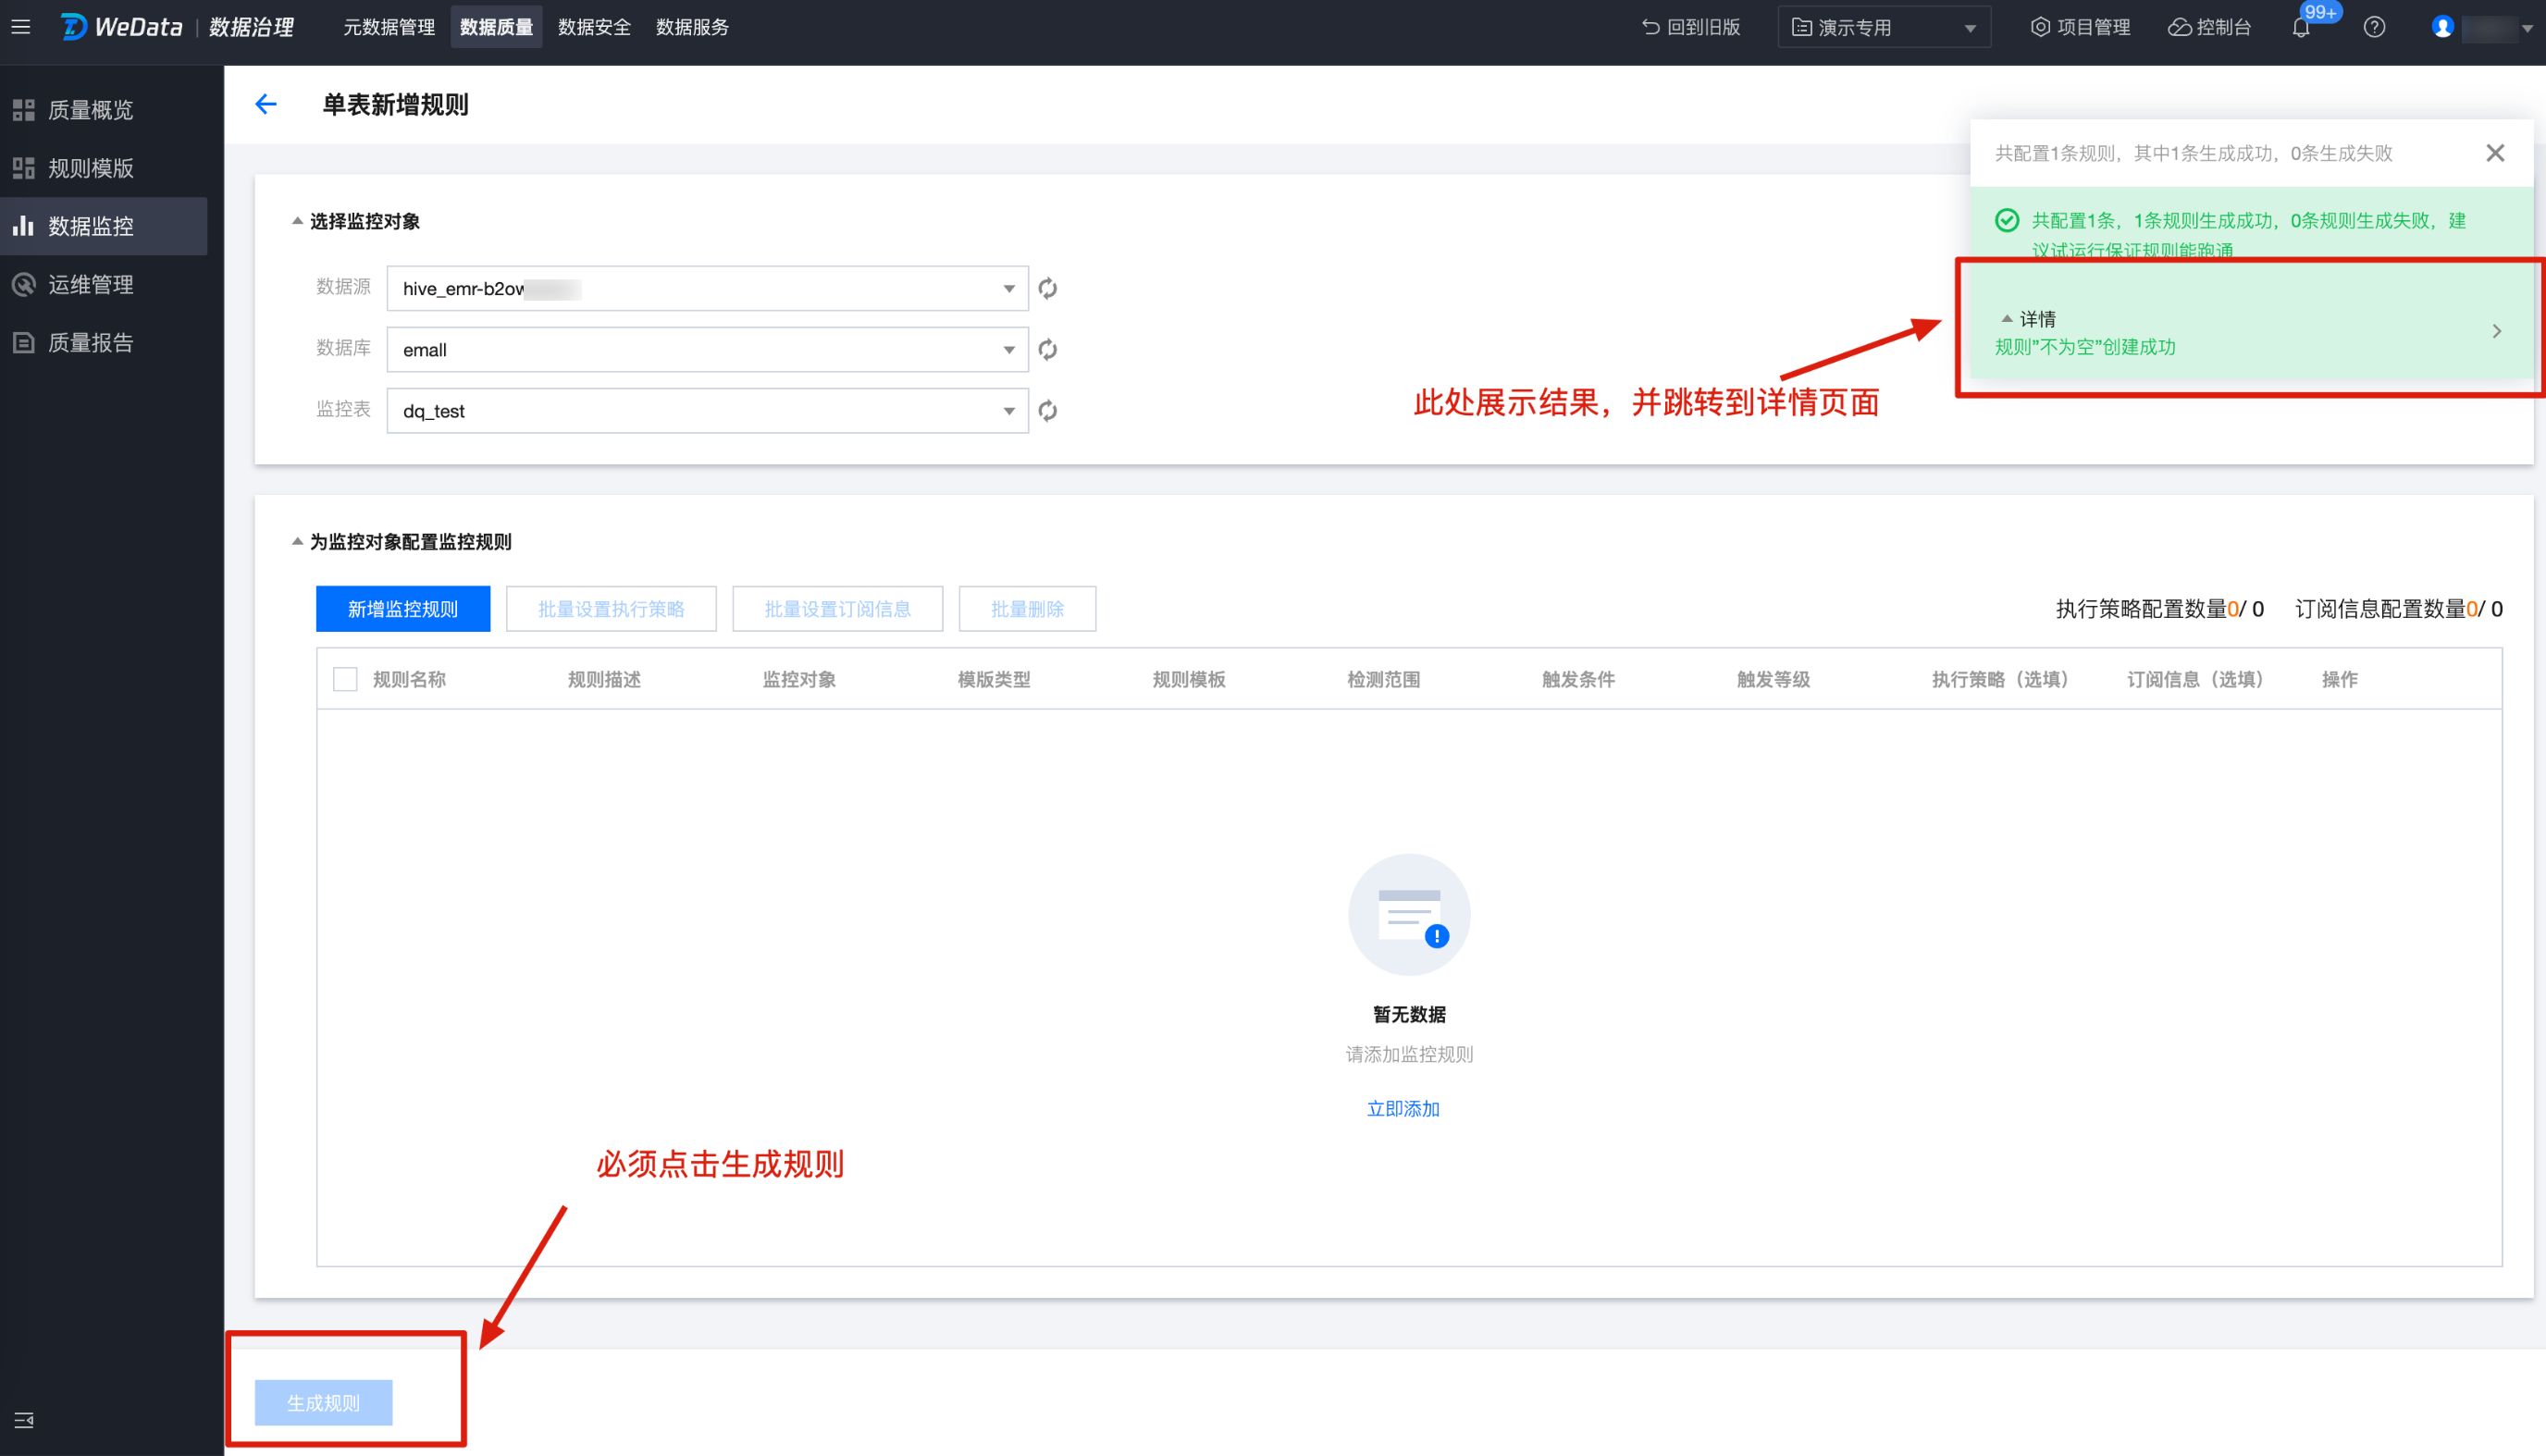Viewport: 2546px width, 1456px height.
Task: Collapse the 选择监控对象 section
Action: pyautogui.click(x=297, y=221)
